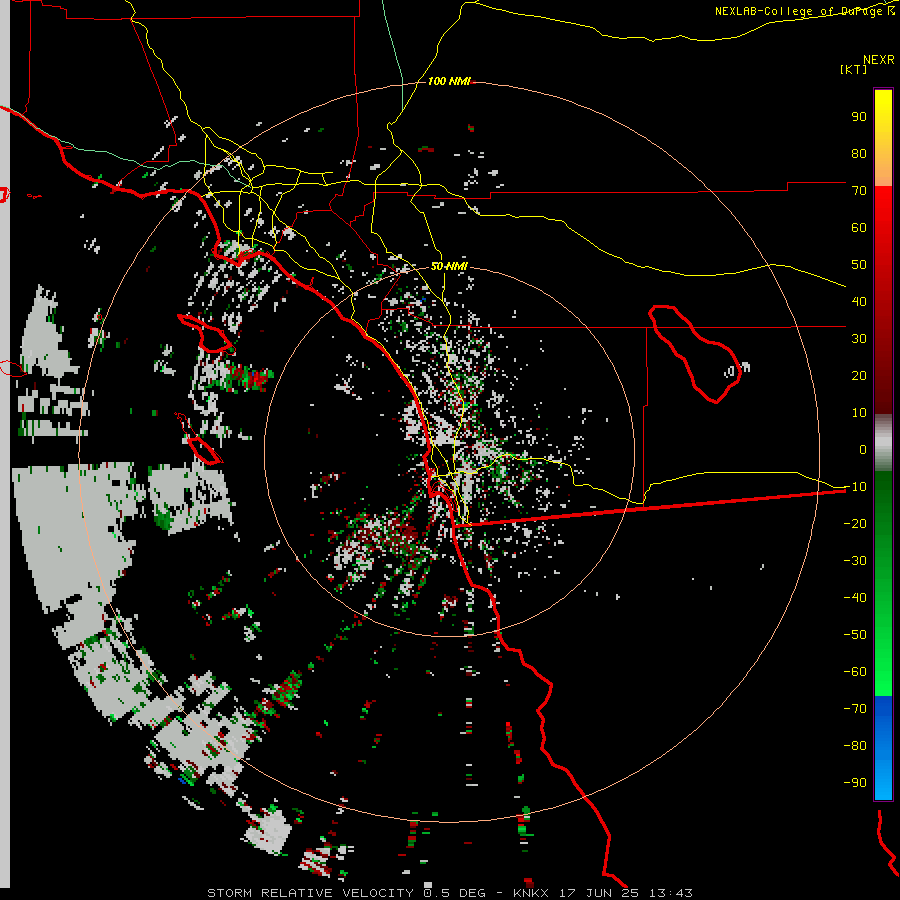Screen dimensions: 900x900
Task: Select the -80 value on velocity scale
Action: [855, 746]
